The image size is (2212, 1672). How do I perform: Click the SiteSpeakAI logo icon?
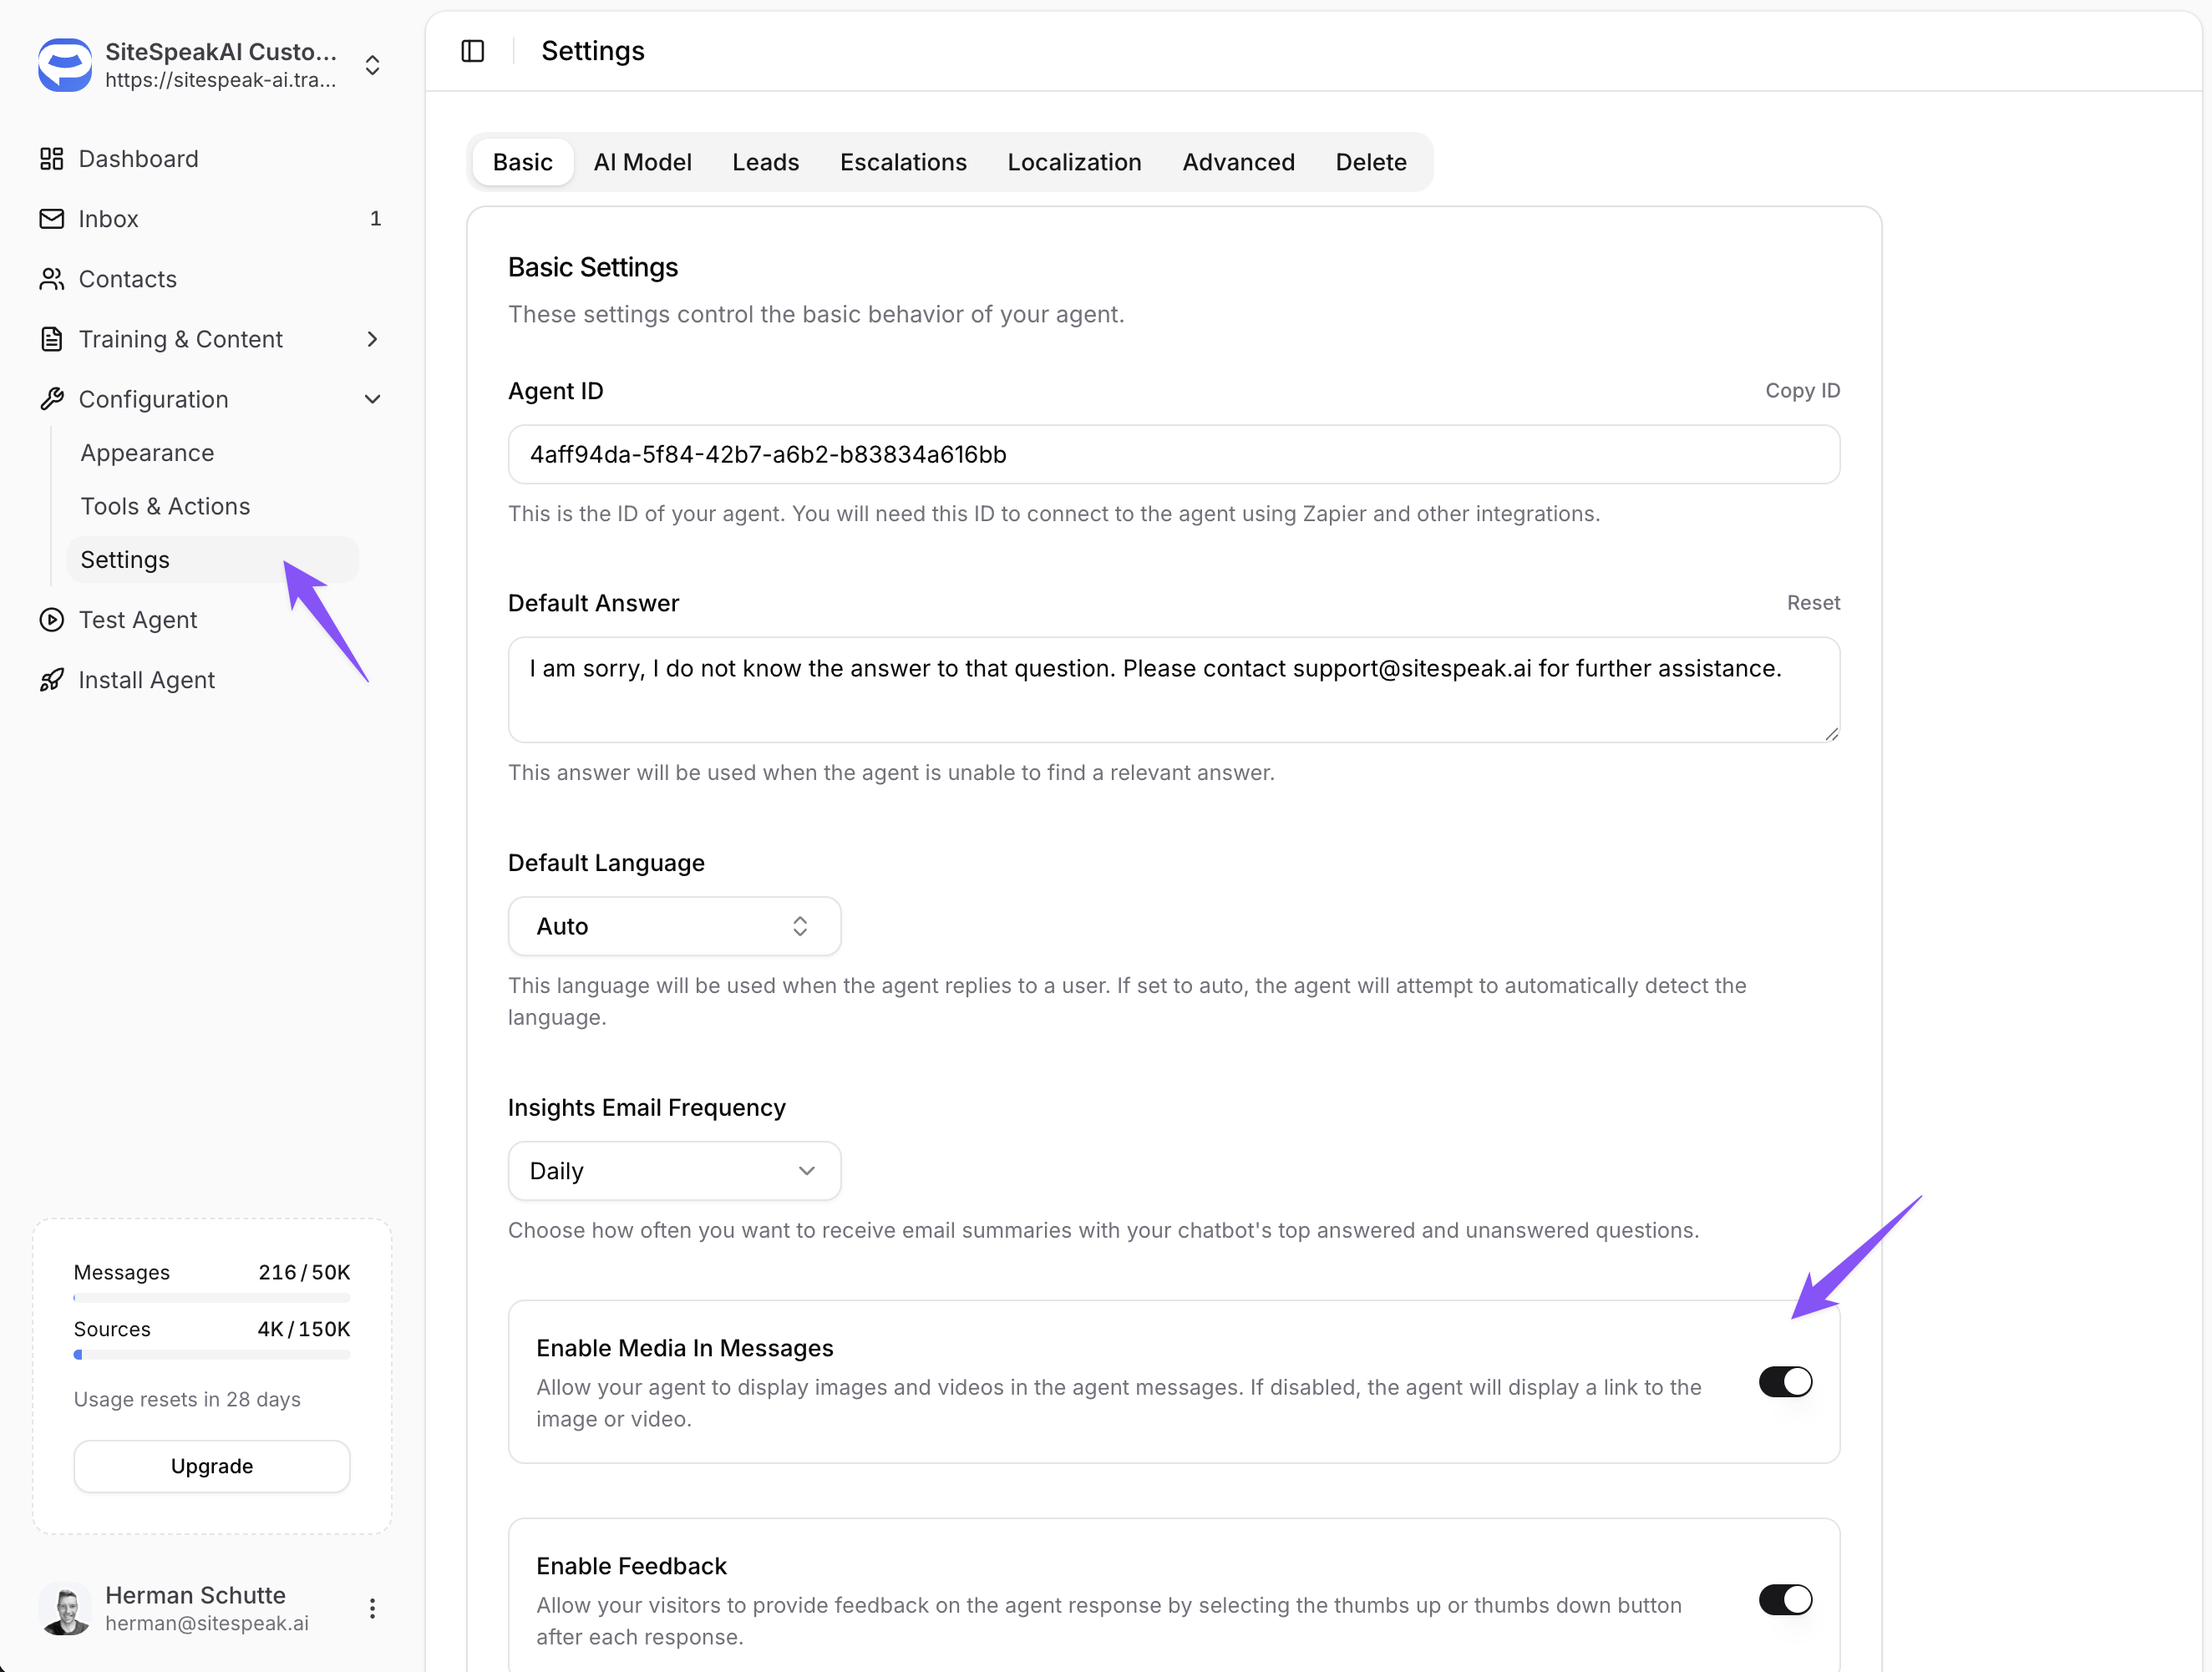pos(65,65)
